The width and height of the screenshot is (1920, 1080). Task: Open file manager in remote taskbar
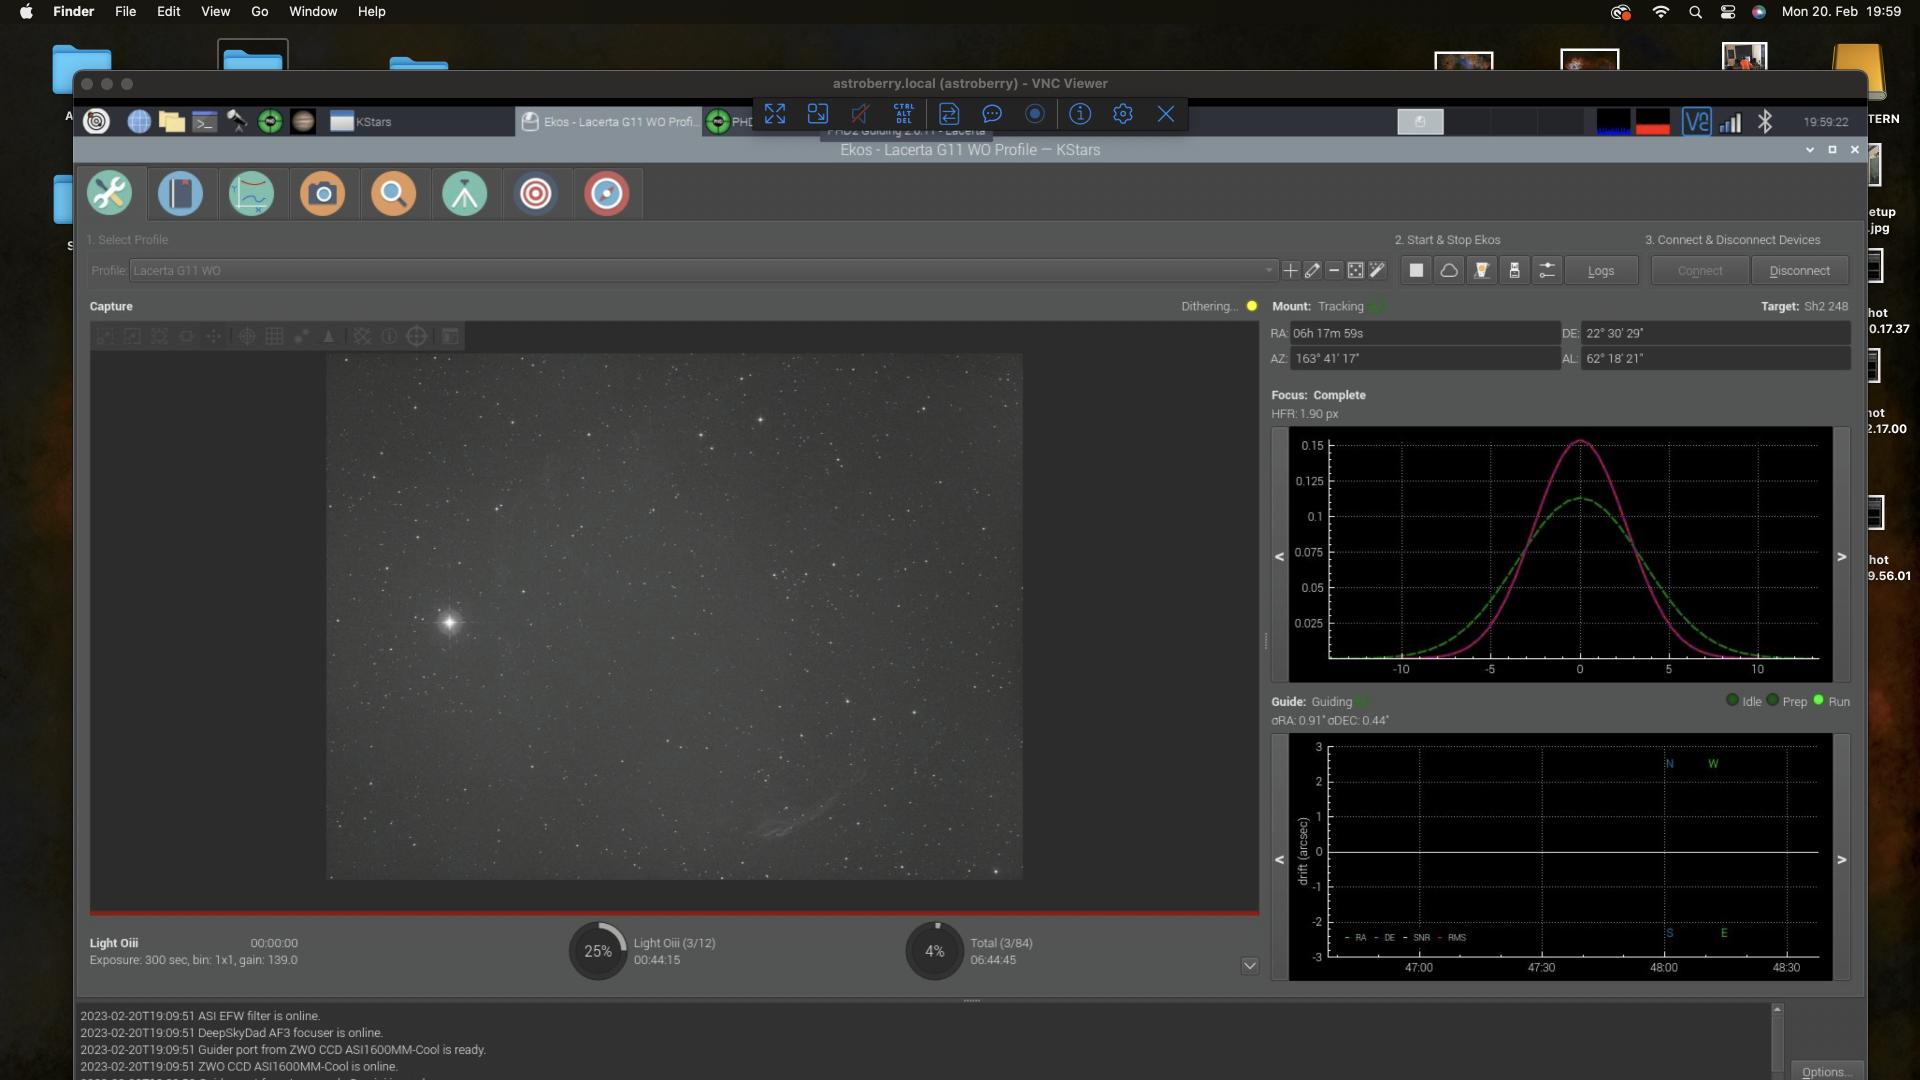(x=172, y=122)
